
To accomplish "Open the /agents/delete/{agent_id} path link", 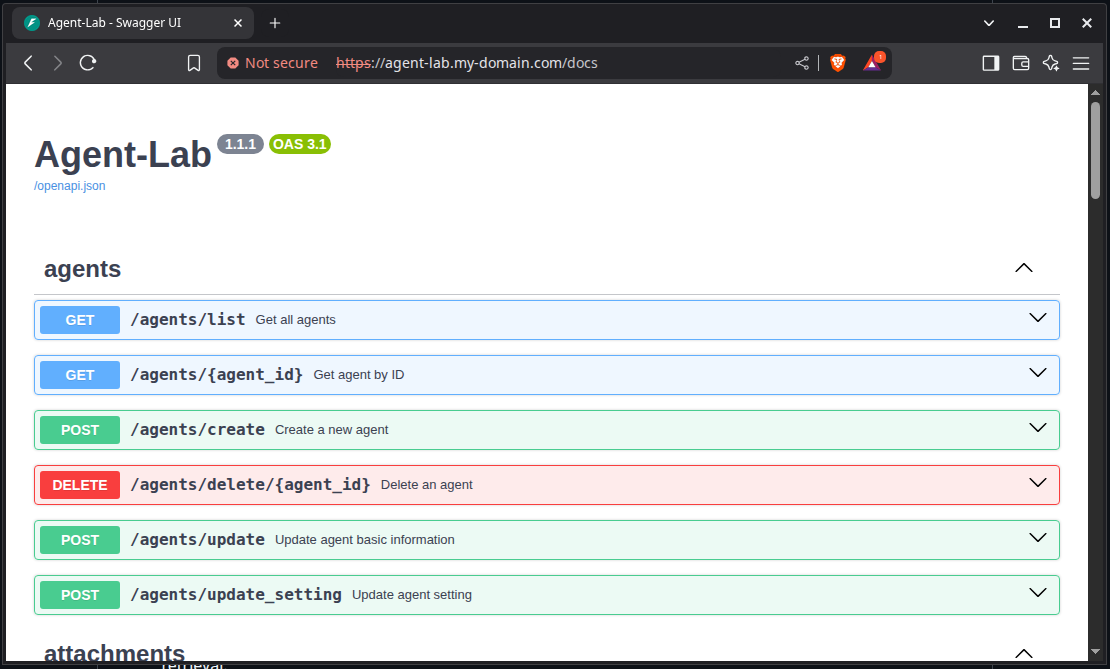I will click(x=250, y=485).
